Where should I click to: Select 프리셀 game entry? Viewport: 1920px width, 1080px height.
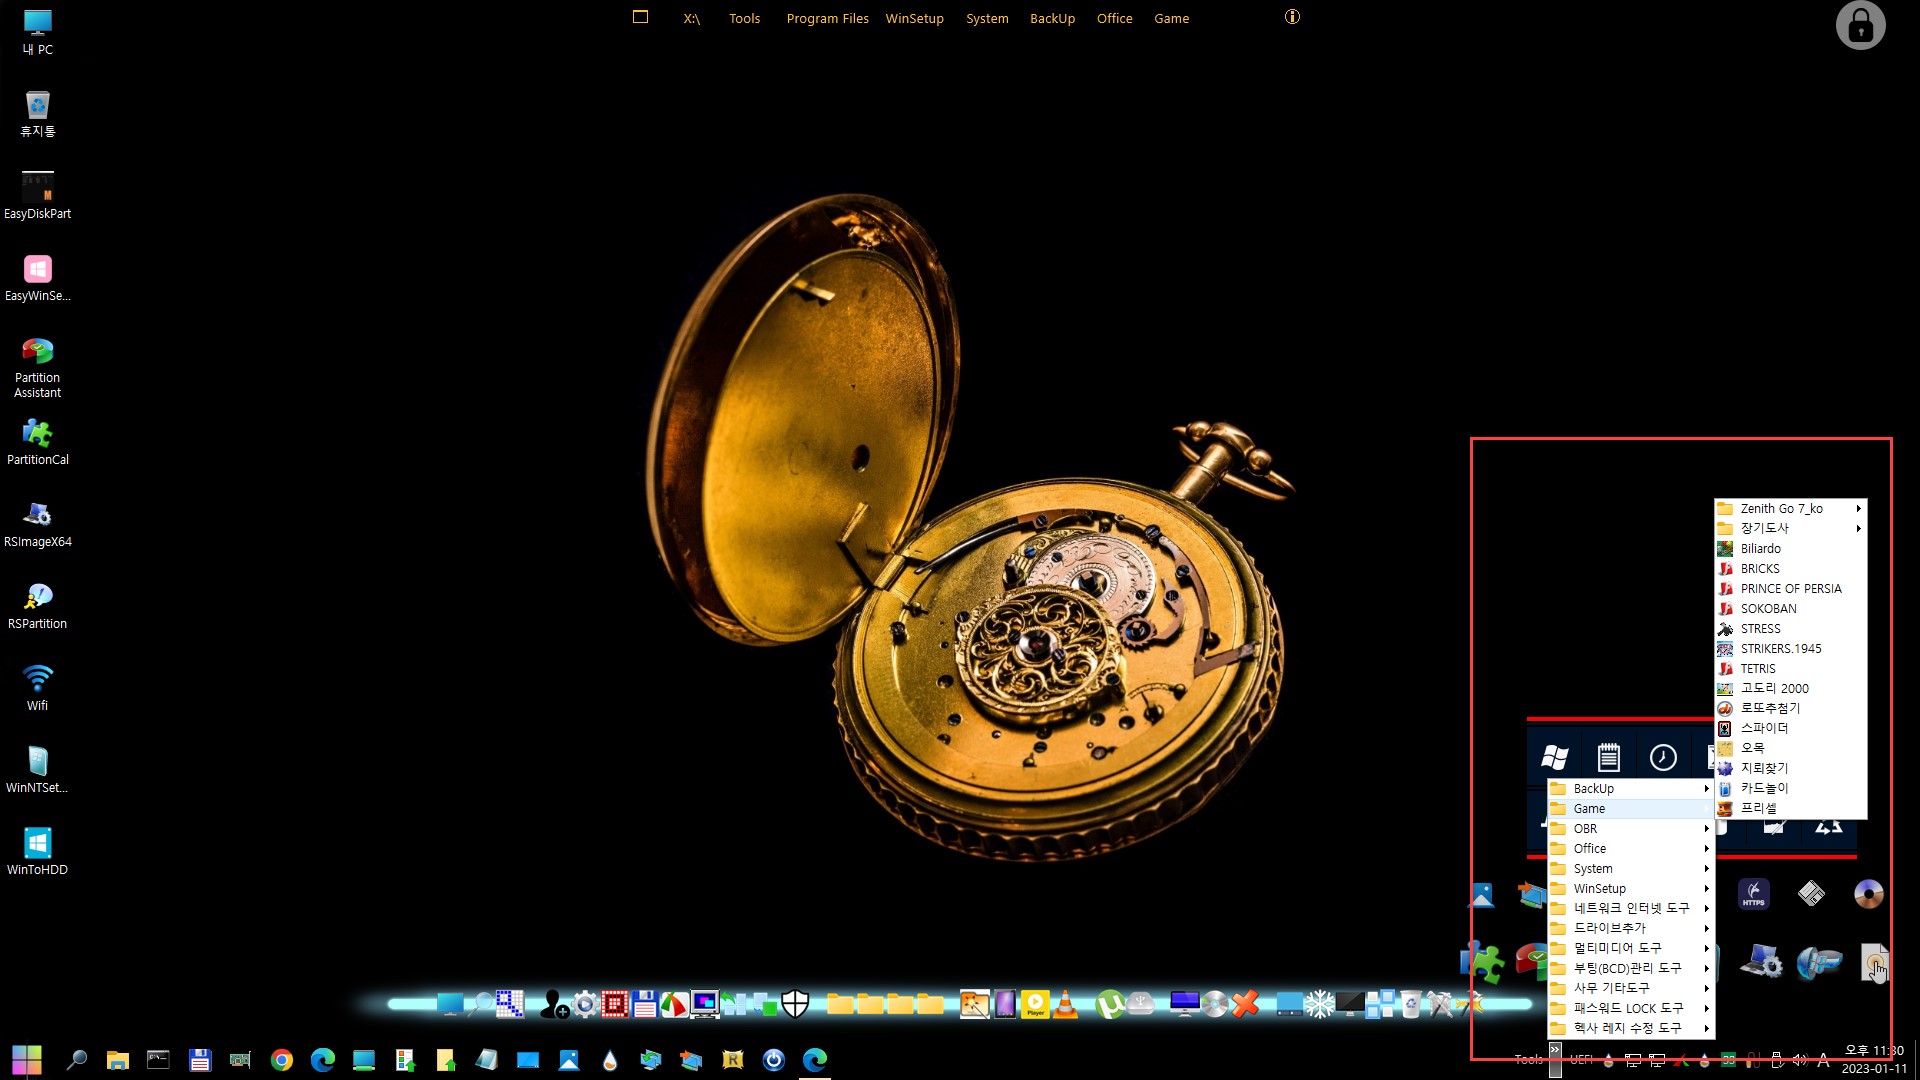point(1790,808)
